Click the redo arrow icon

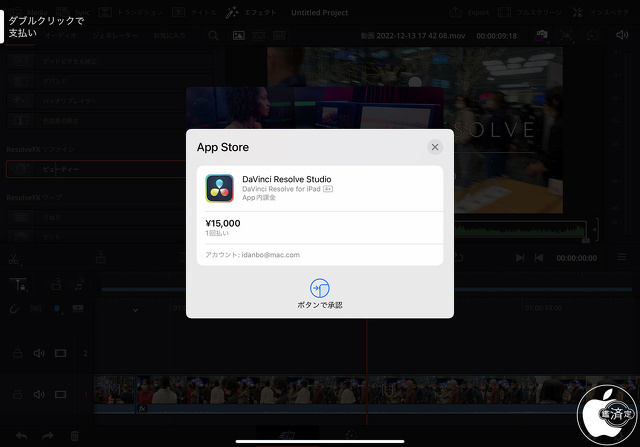(48, 436)
